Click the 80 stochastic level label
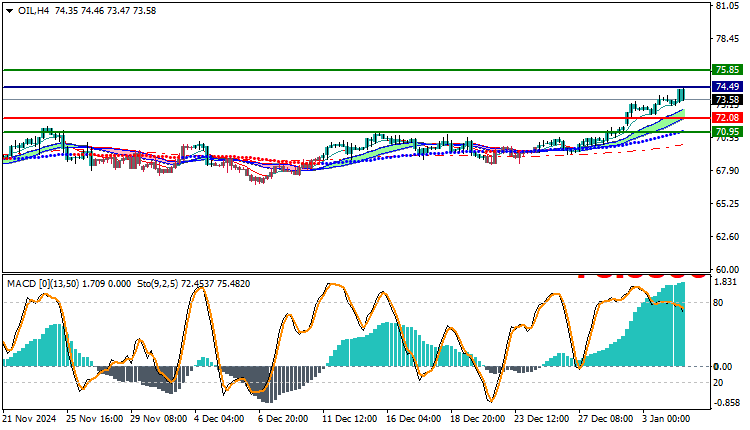 [x=718, y=303]
